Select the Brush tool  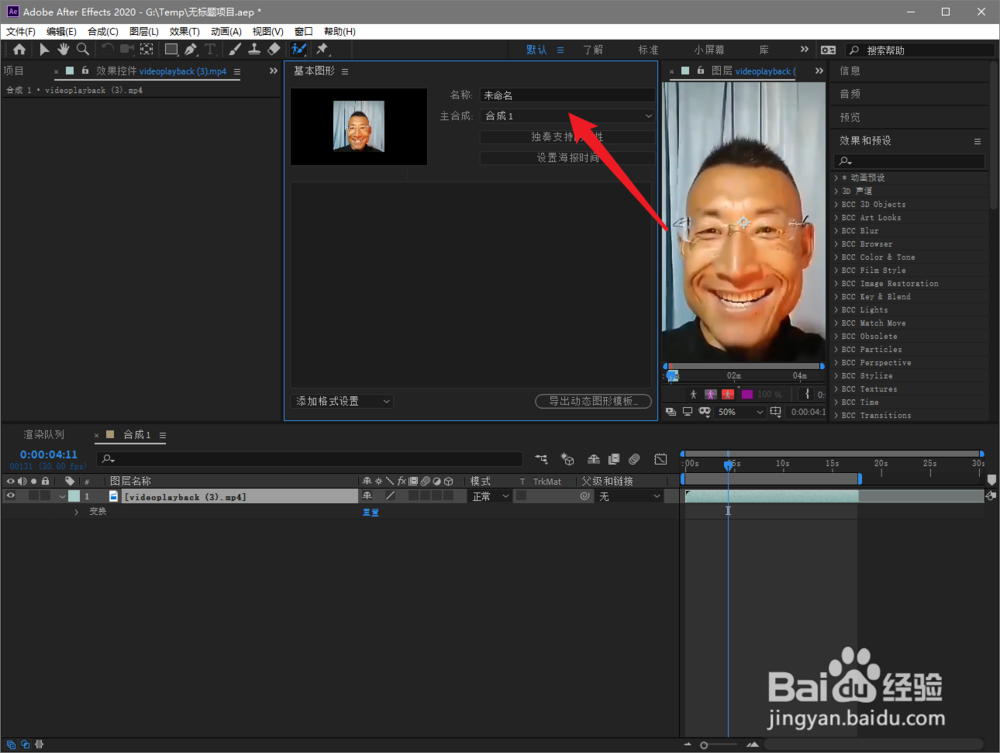pyautogui.click(x=235, y=49)
